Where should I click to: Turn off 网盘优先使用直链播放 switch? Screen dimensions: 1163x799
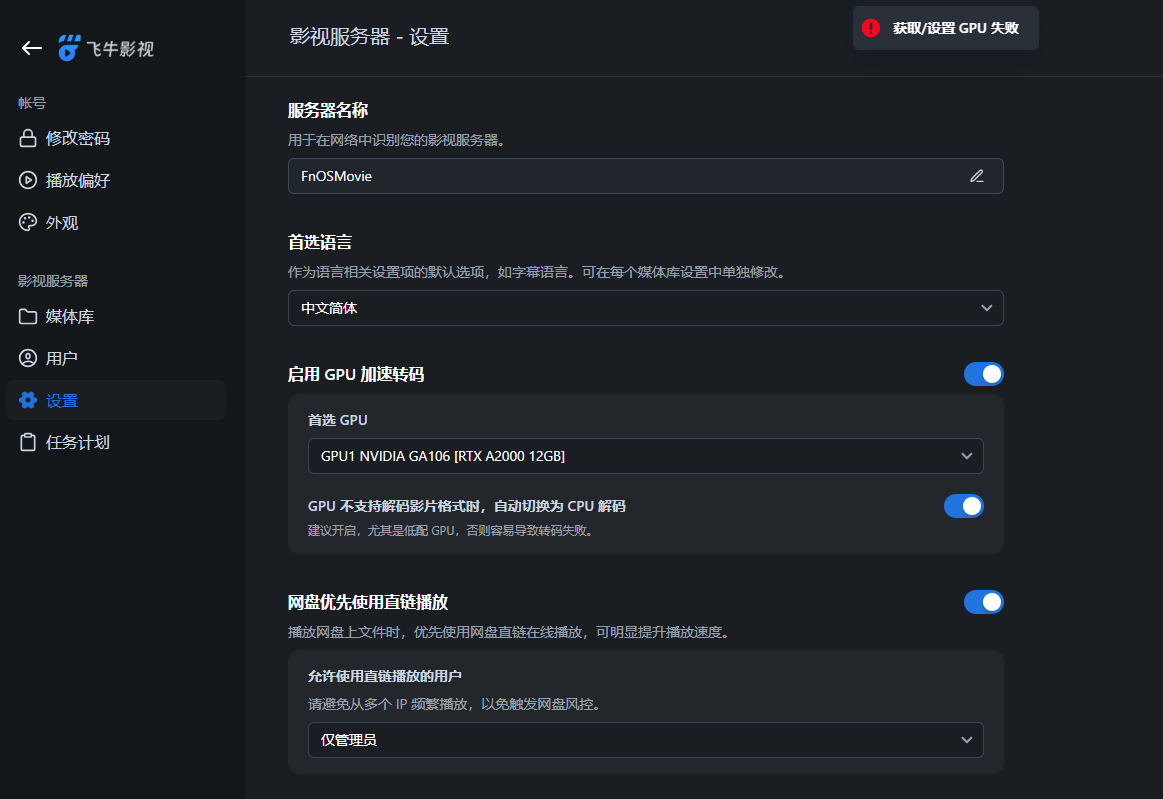click(983, 602)
